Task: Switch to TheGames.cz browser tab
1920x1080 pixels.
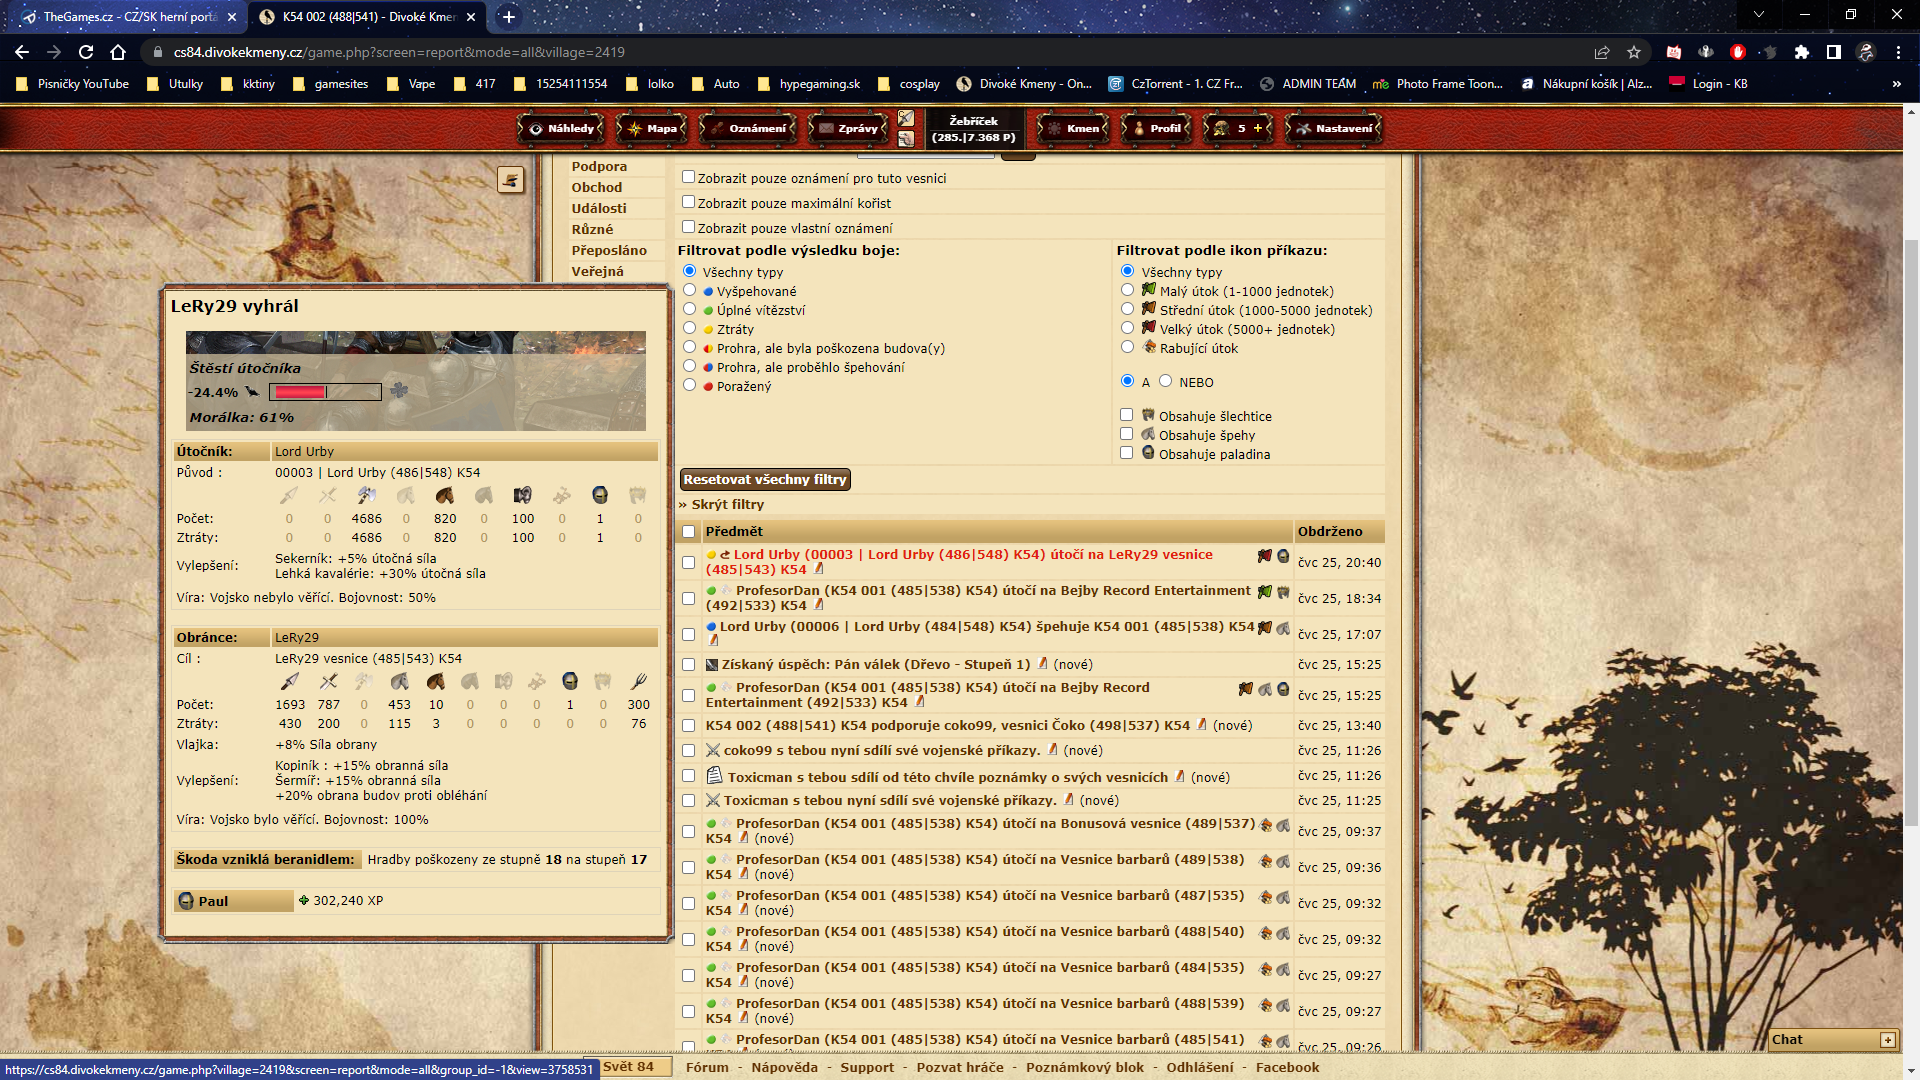Action: pyautogui.click(x=130, y=17)
